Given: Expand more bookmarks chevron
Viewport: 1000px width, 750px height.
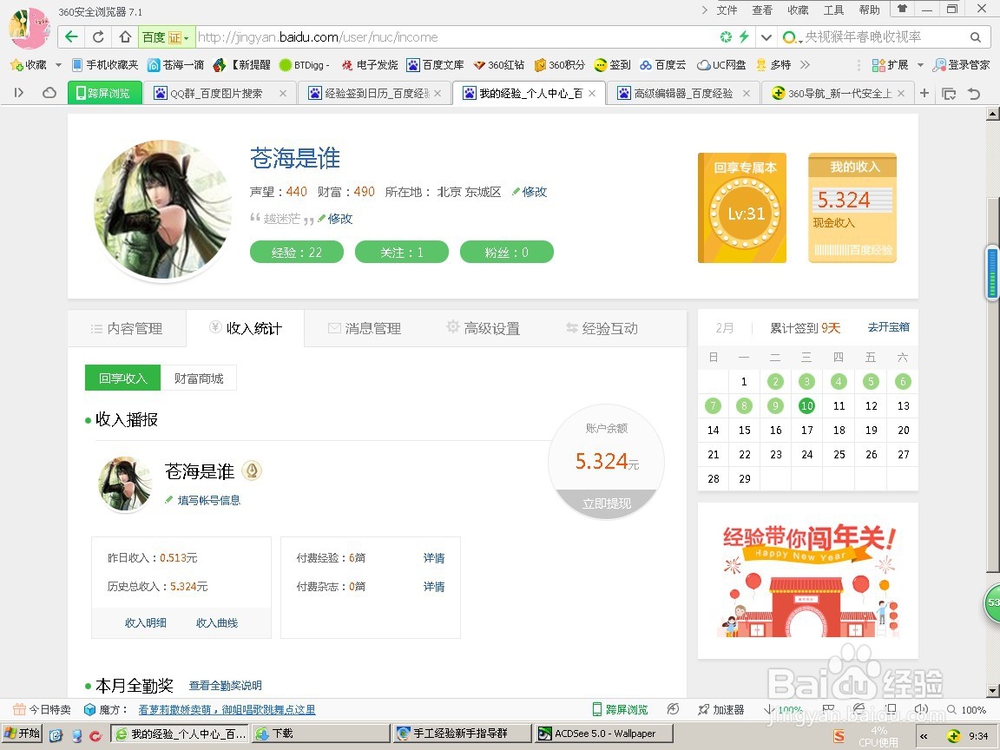Looking at the screenshot, I should click(805, 65).
